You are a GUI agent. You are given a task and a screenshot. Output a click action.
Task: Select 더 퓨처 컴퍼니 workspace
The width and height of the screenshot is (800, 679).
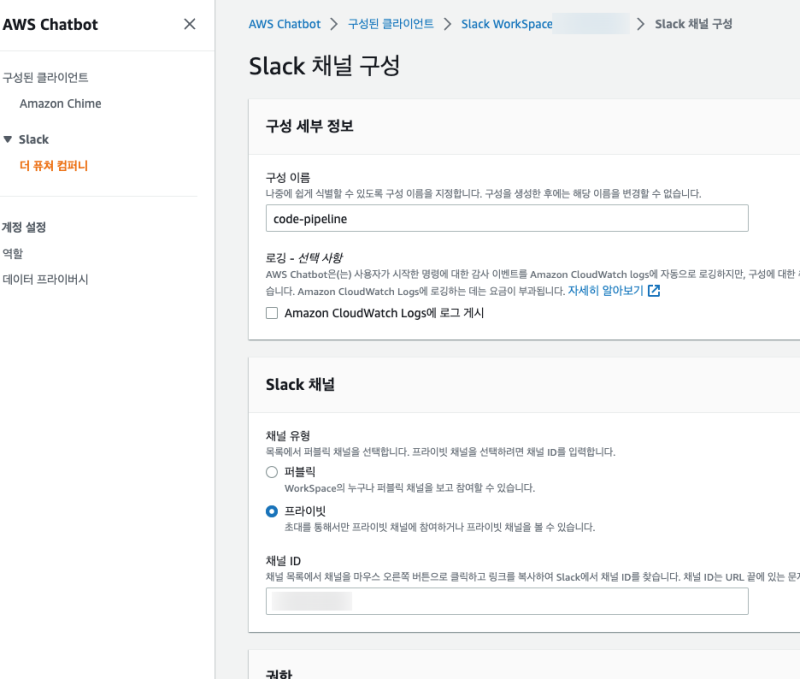click(54, 166)
